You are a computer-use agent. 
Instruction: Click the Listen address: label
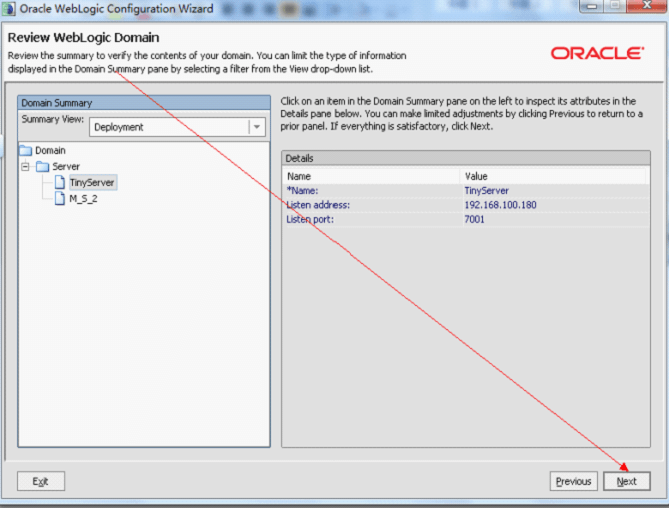tap(318, 205)
